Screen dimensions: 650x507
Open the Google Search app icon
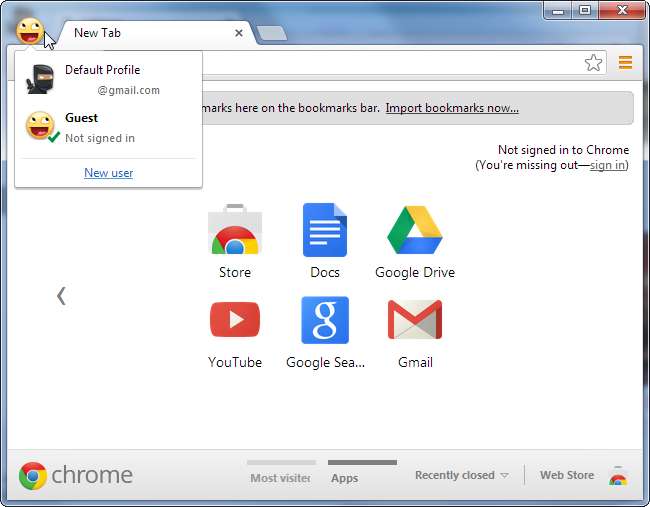[325, 320]
